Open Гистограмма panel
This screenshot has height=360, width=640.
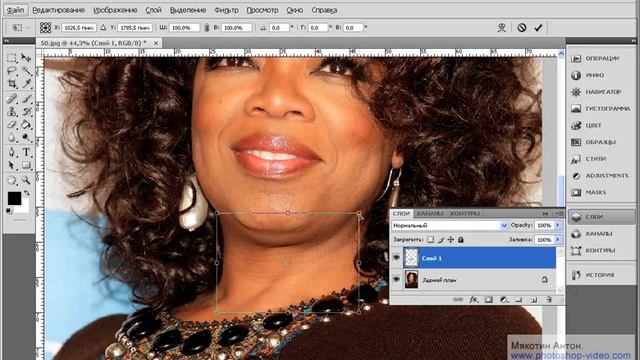[601, 109]
